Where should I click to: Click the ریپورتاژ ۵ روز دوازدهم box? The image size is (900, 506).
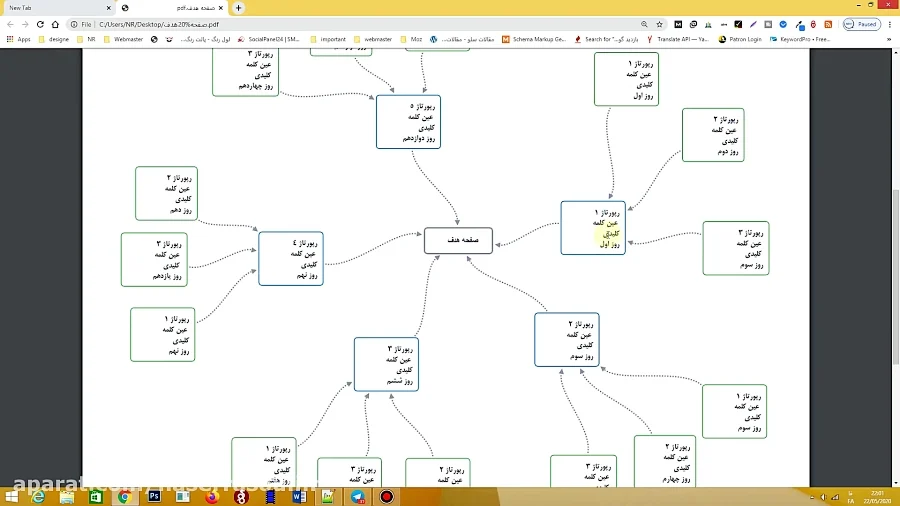tap(409, 122)
